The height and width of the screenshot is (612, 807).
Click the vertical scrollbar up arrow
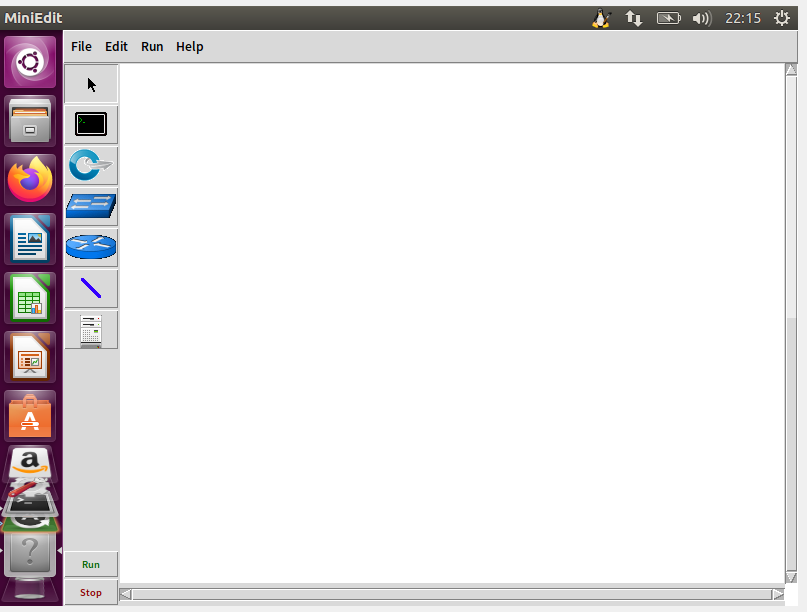791,70
